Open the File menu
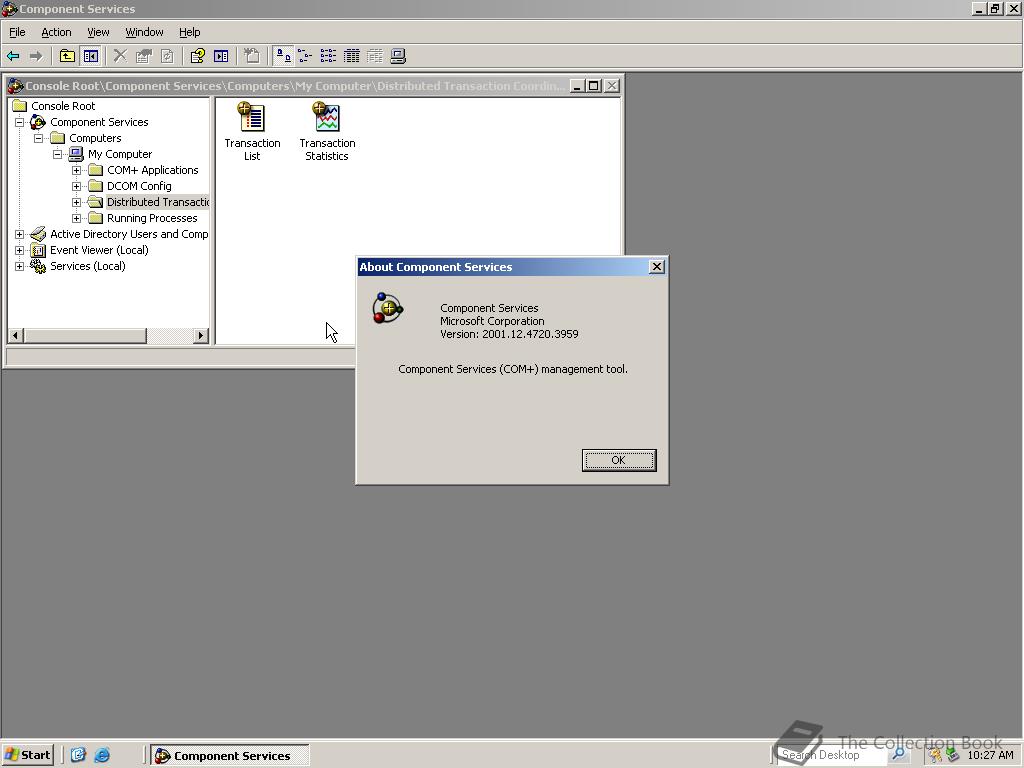The height and width of the screenshot is (768, 1024). pyautogui.click(x=17, y=32)
